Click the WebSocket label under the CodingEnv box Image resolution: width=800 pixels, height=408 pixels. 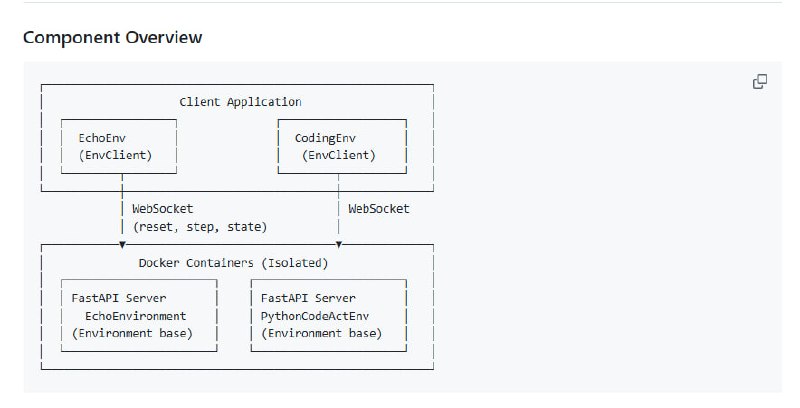click(378, 209)
